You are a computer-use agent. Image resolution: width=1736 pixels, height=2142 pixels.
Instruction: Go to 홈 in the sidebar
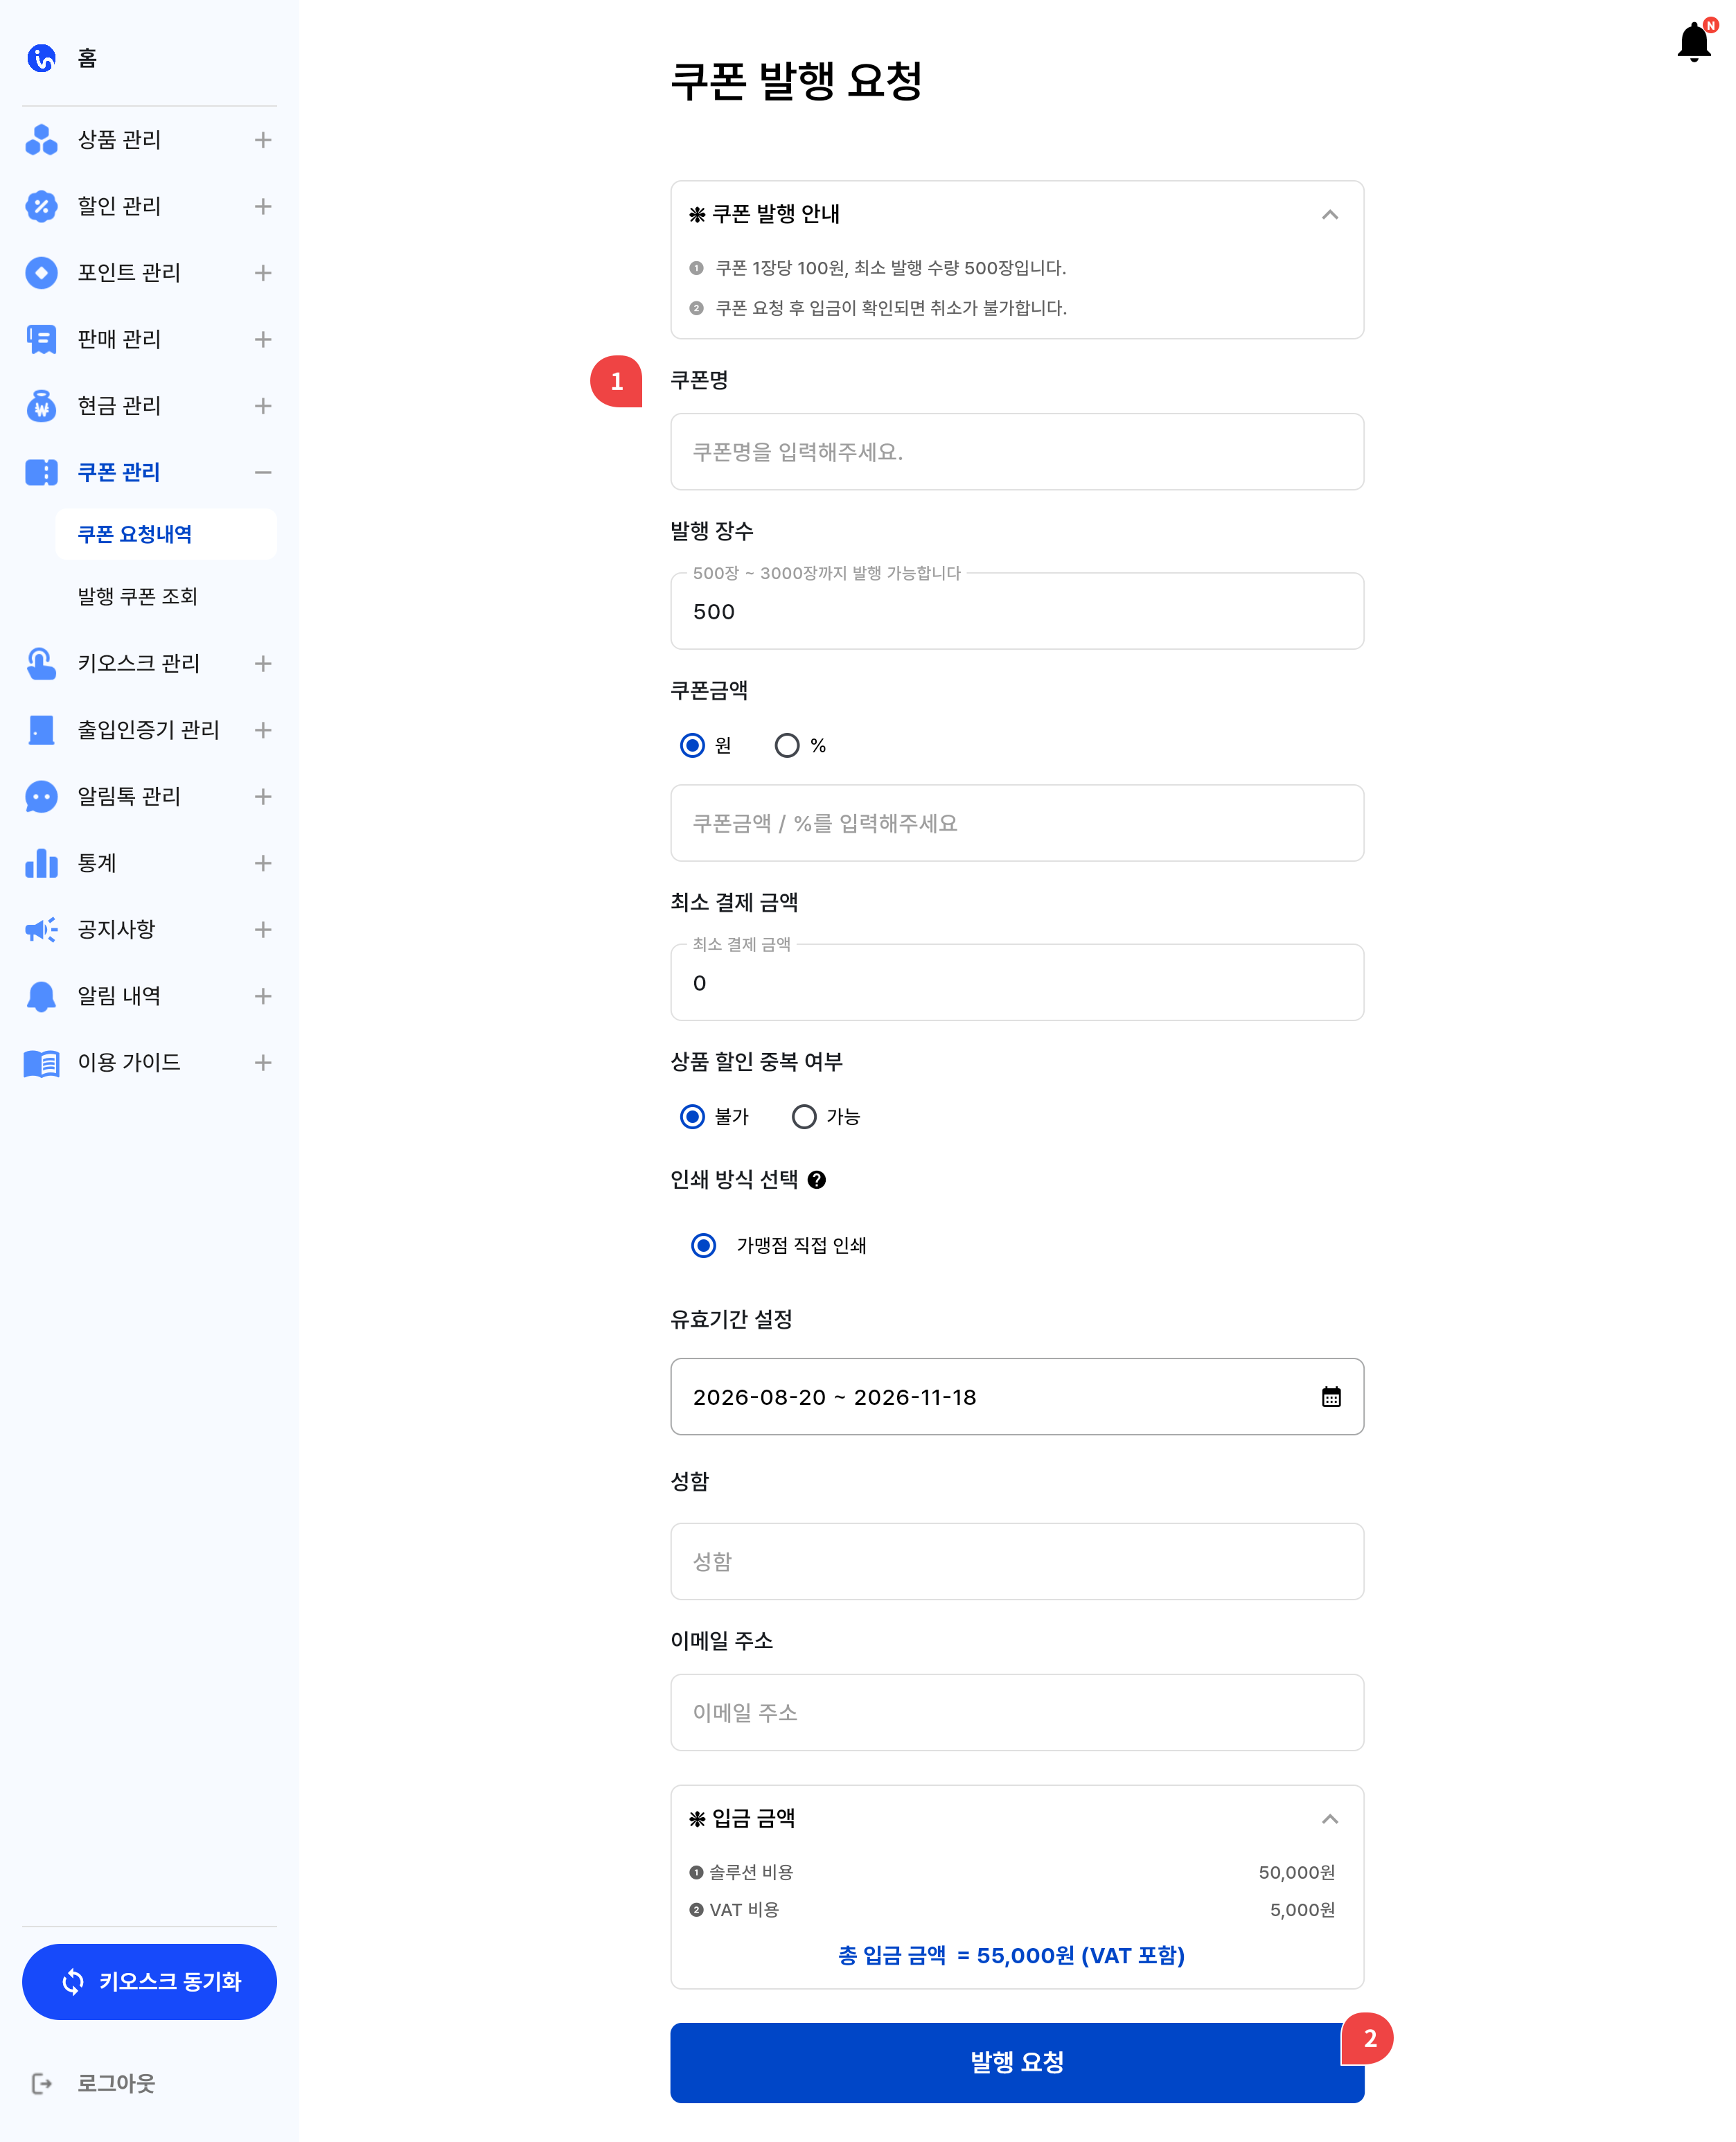[x=87, y=59]
